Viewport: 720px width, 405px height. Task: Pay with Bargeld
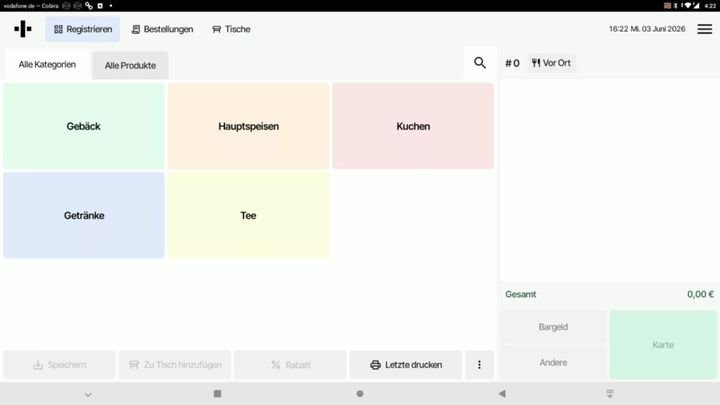pyautogui.click(x=553, y=327)
